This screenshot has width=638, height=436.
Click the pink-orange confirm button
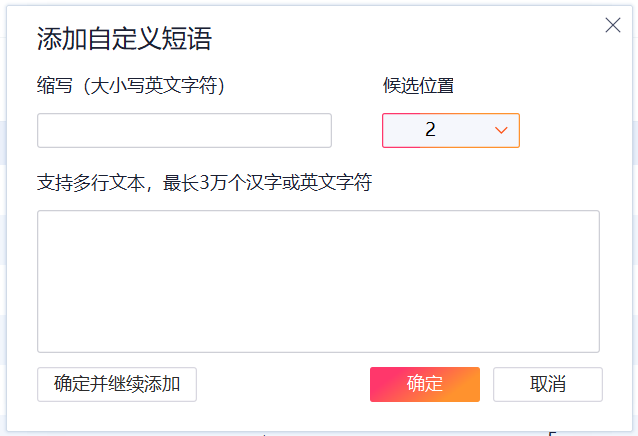point(425,384)
